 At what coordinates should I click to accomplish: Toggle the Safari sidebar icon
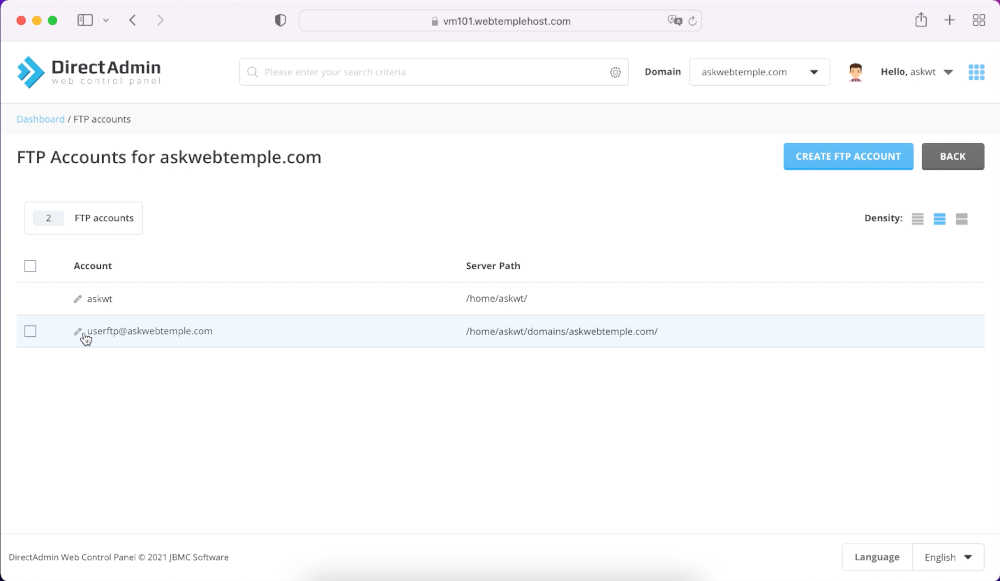pos(85,20)
